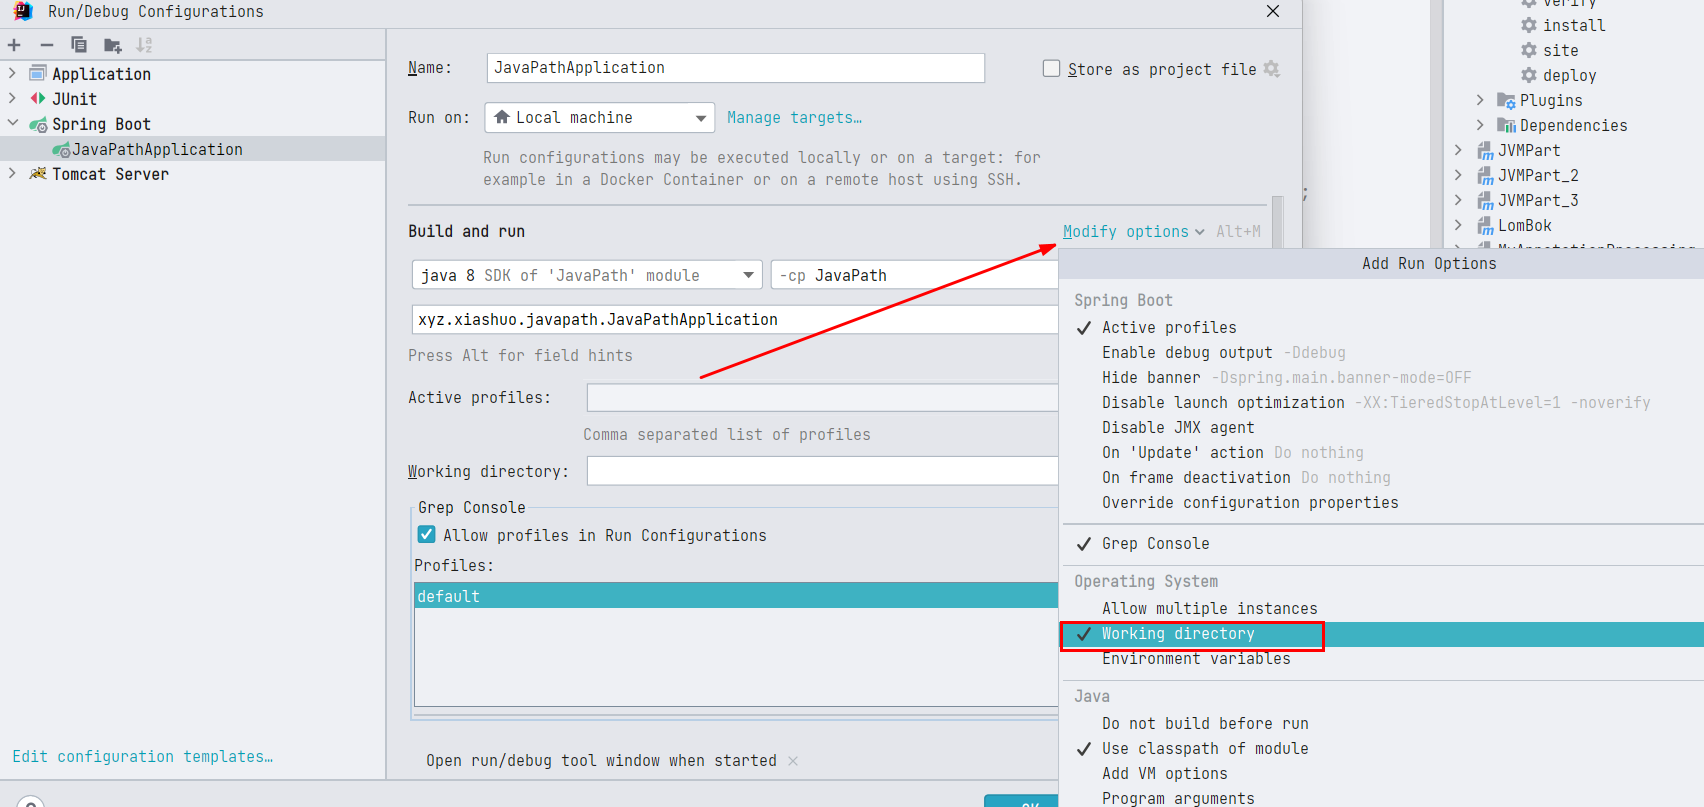Screen dimensions: 1704x807
Task: Enable Store as project file checkbox
Action: click(x=1051, y=68)
